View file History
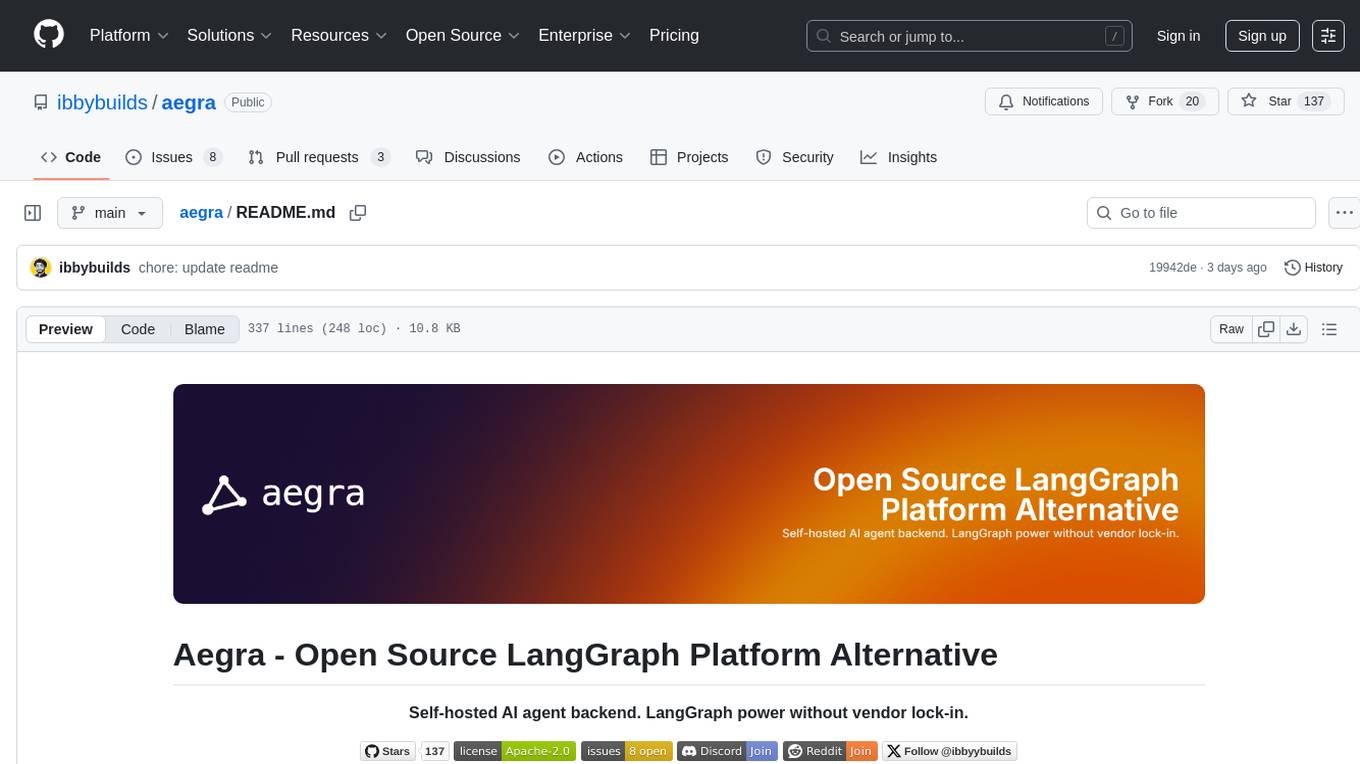 coord(1313,267)
